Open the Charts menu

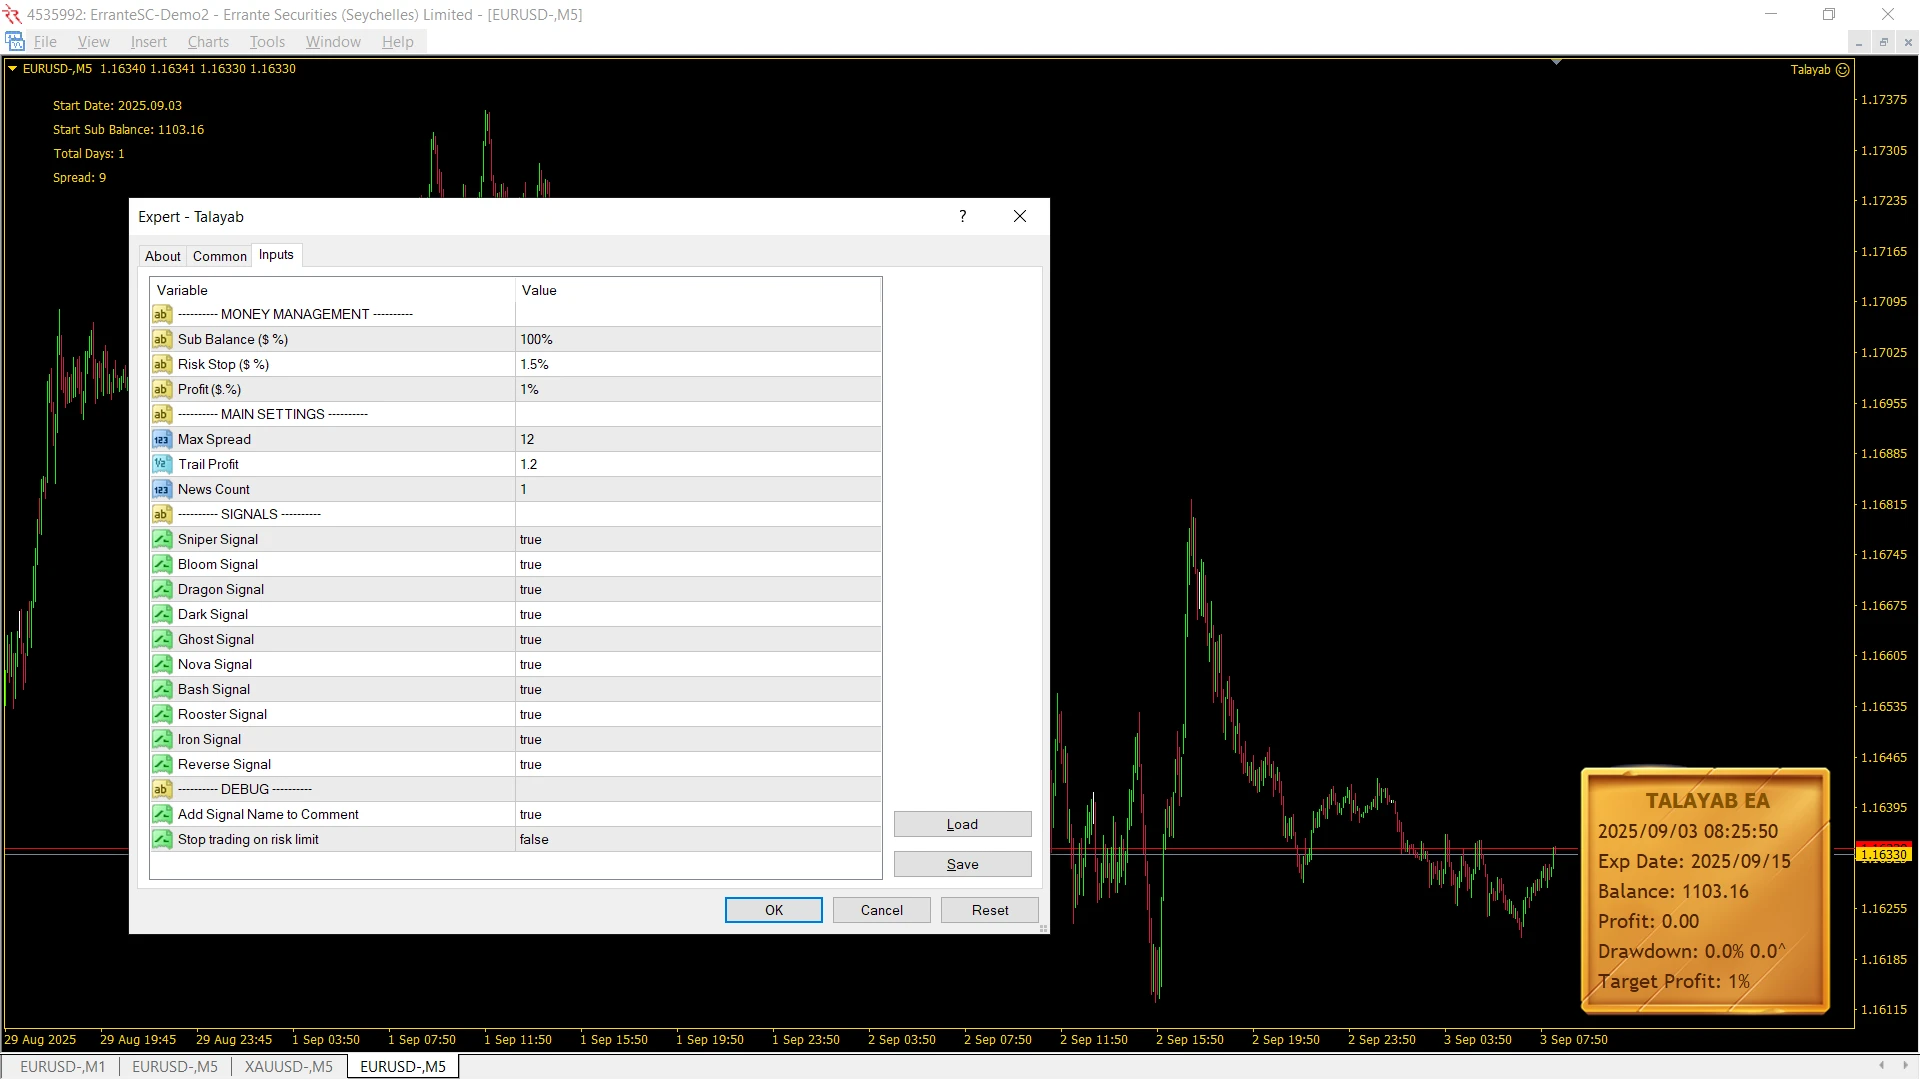[x=208, y=42]
